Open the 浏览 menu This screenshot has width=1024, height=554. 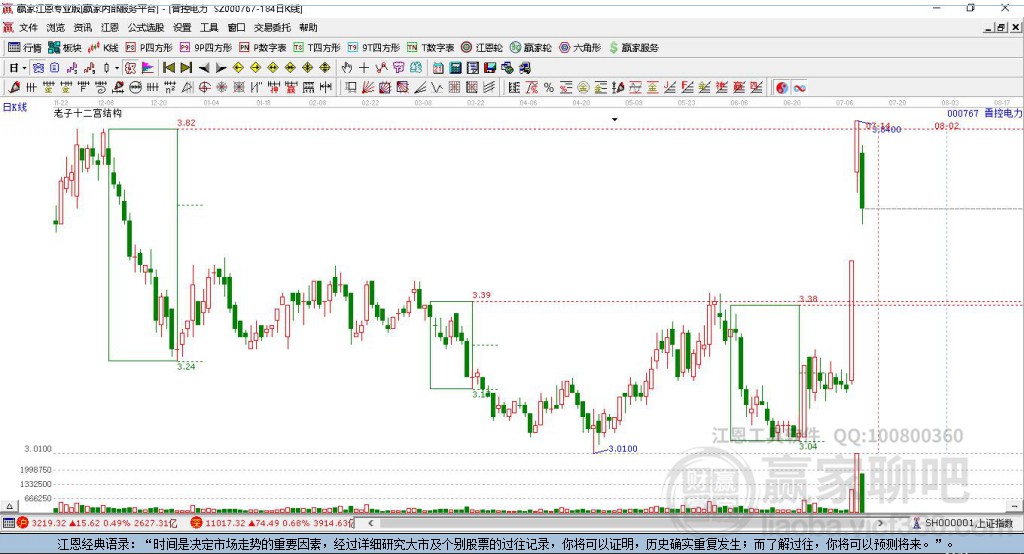click(56, 27)
